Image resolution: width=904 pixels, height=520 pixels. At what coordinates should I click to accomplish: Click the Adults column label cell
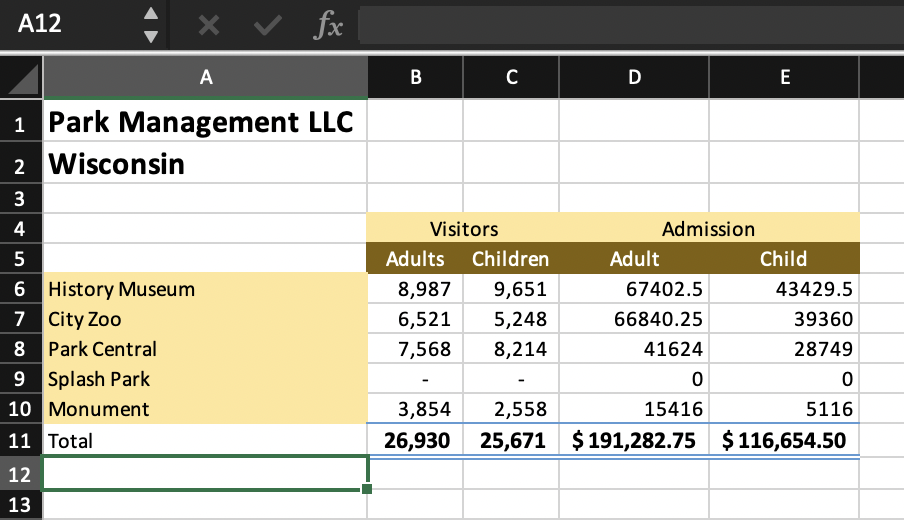pyautogui.click(x=415, y=259)
